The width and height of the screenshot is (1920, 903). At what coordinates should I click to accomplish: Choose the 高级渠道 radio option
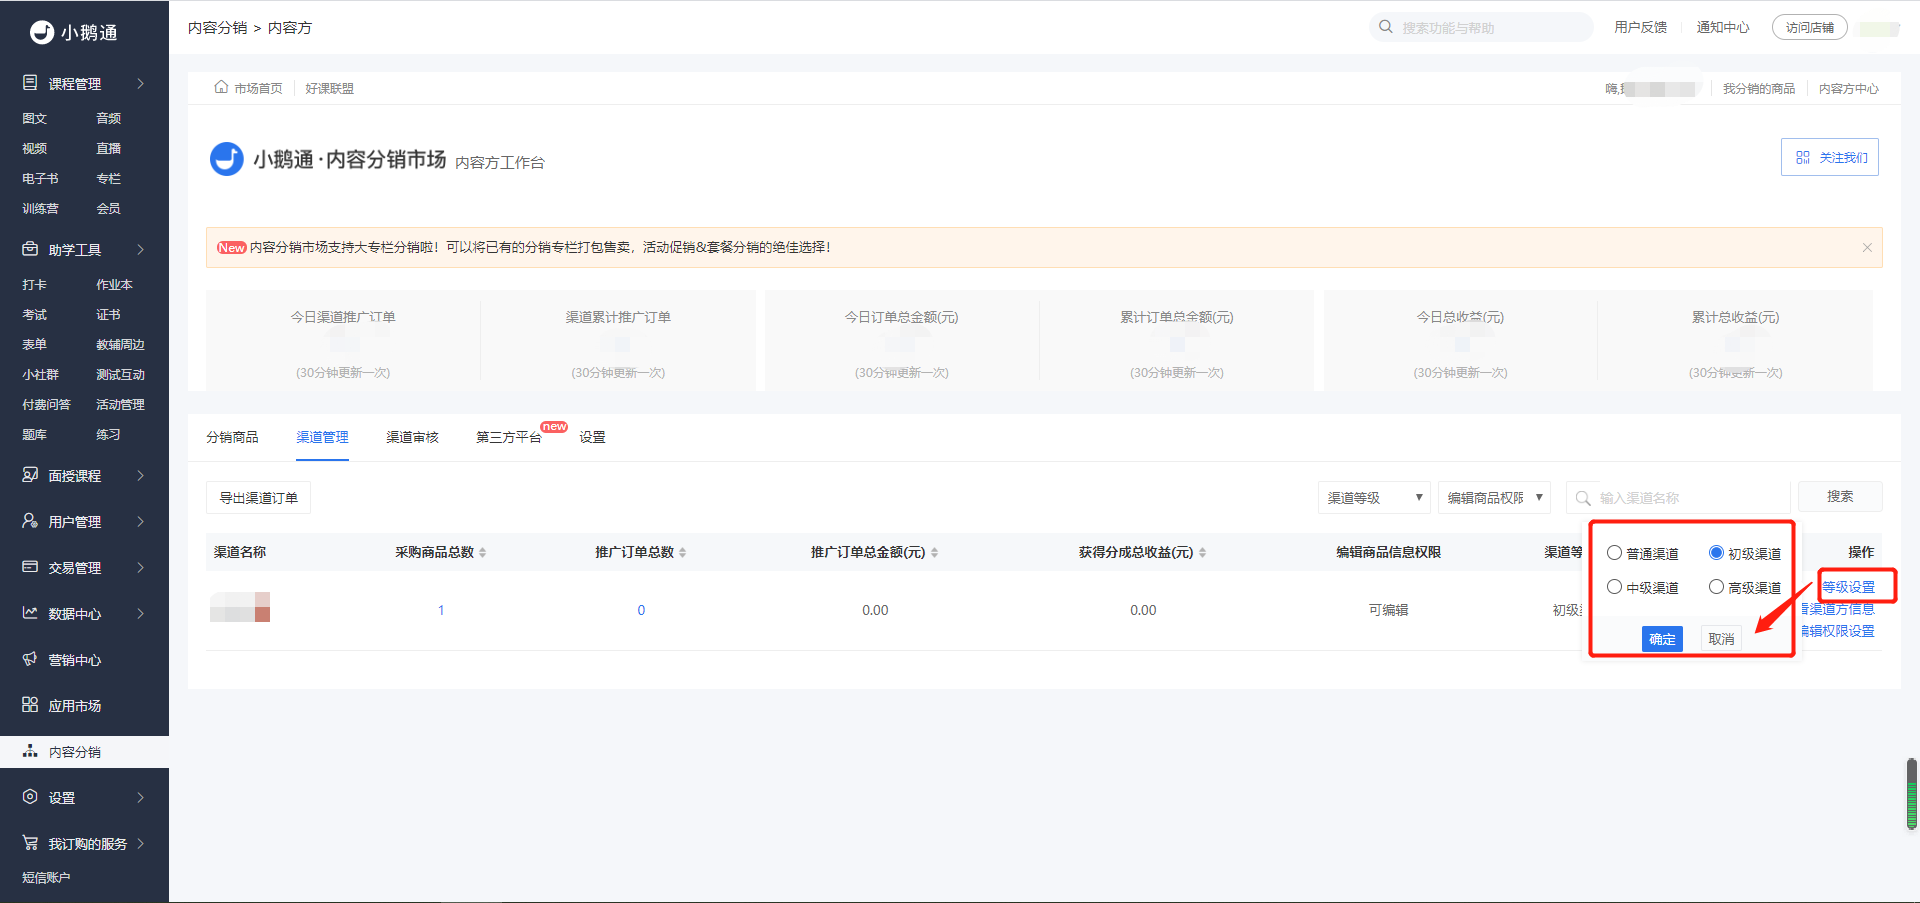(1716, 587)
